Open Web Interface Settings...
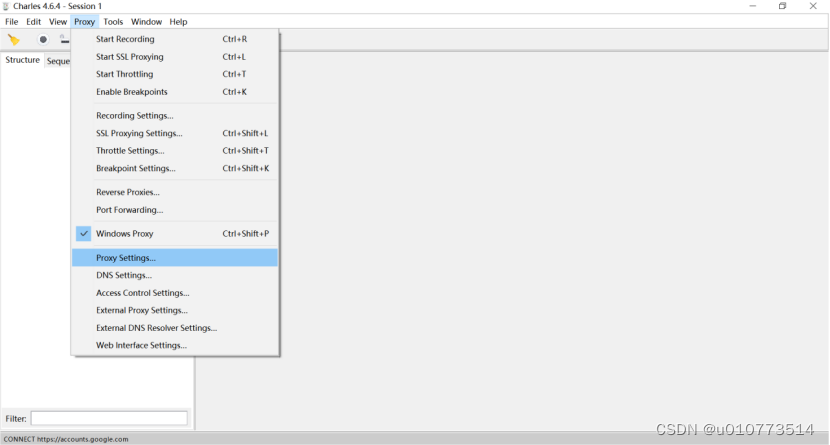Image resolution: width=830 pixels, height=445 pixels. 175,345
